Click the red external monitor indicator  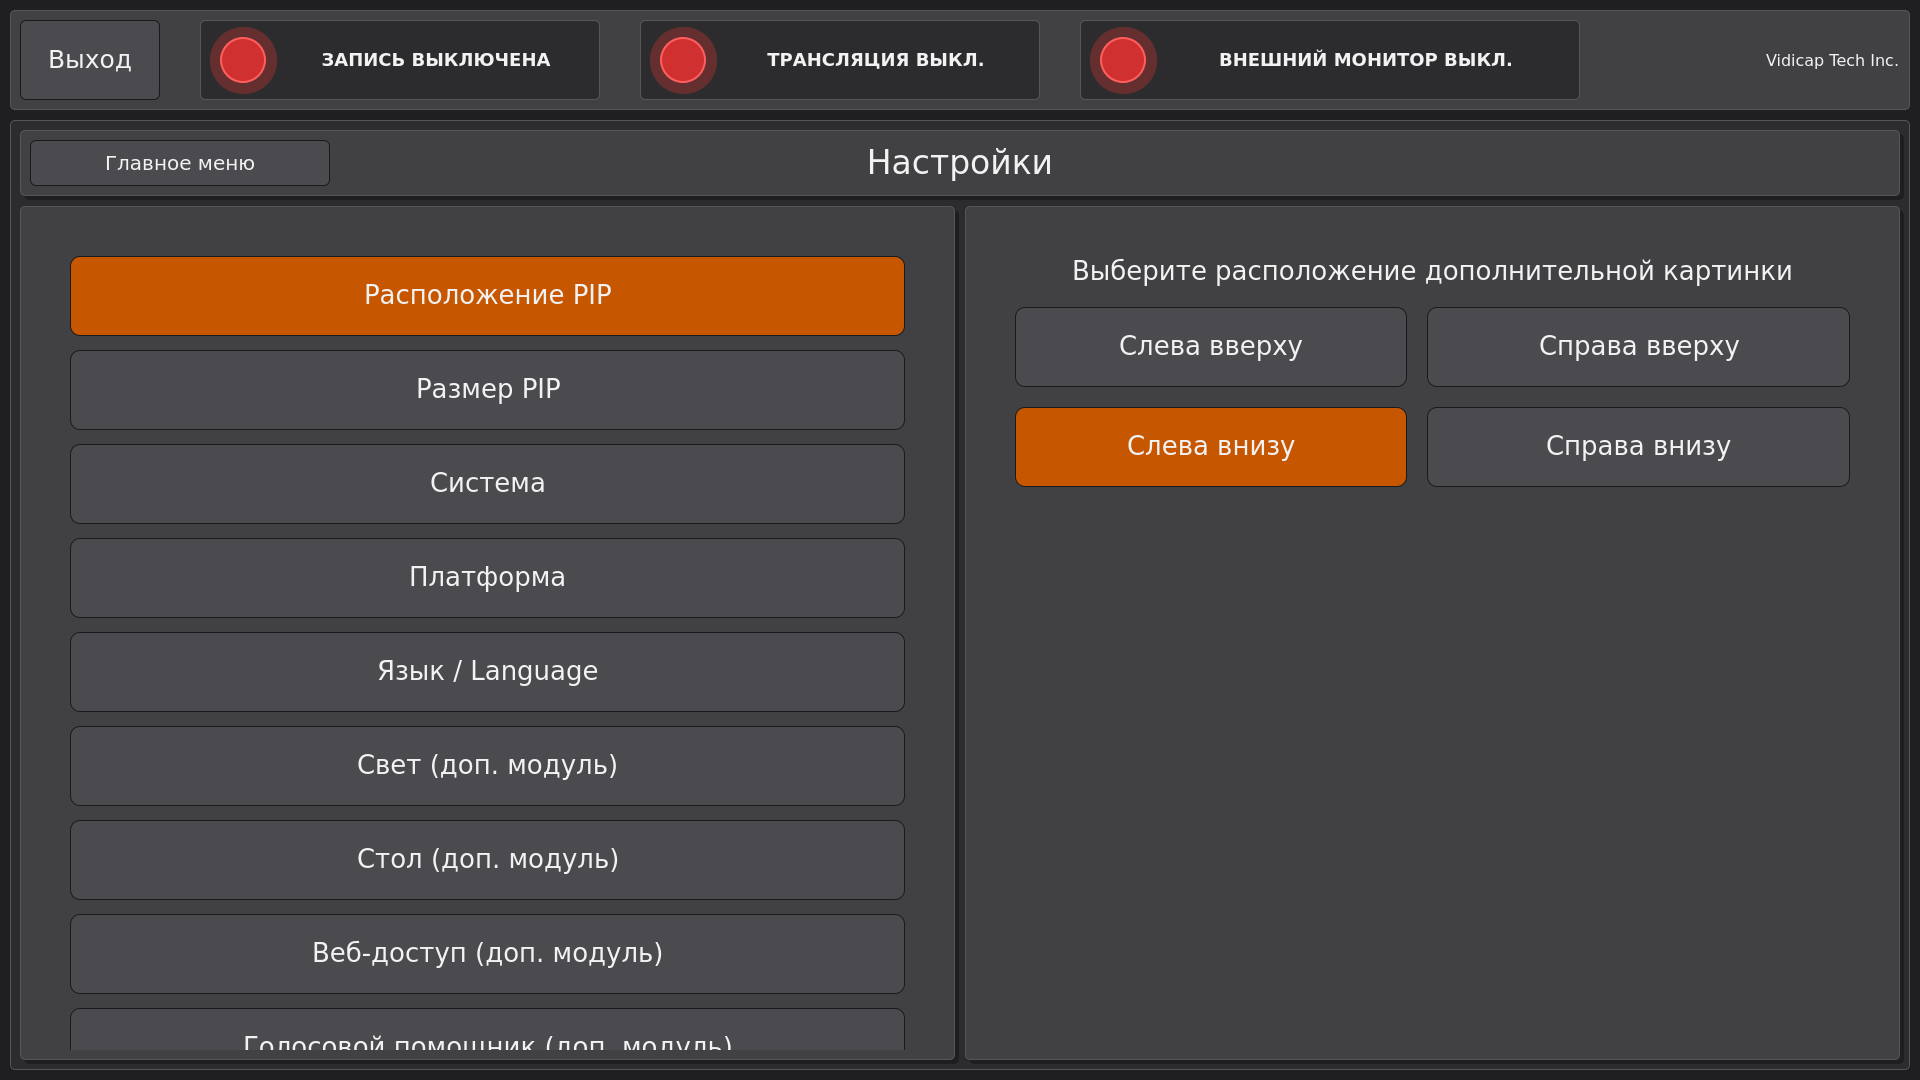tap(1123, 60)
